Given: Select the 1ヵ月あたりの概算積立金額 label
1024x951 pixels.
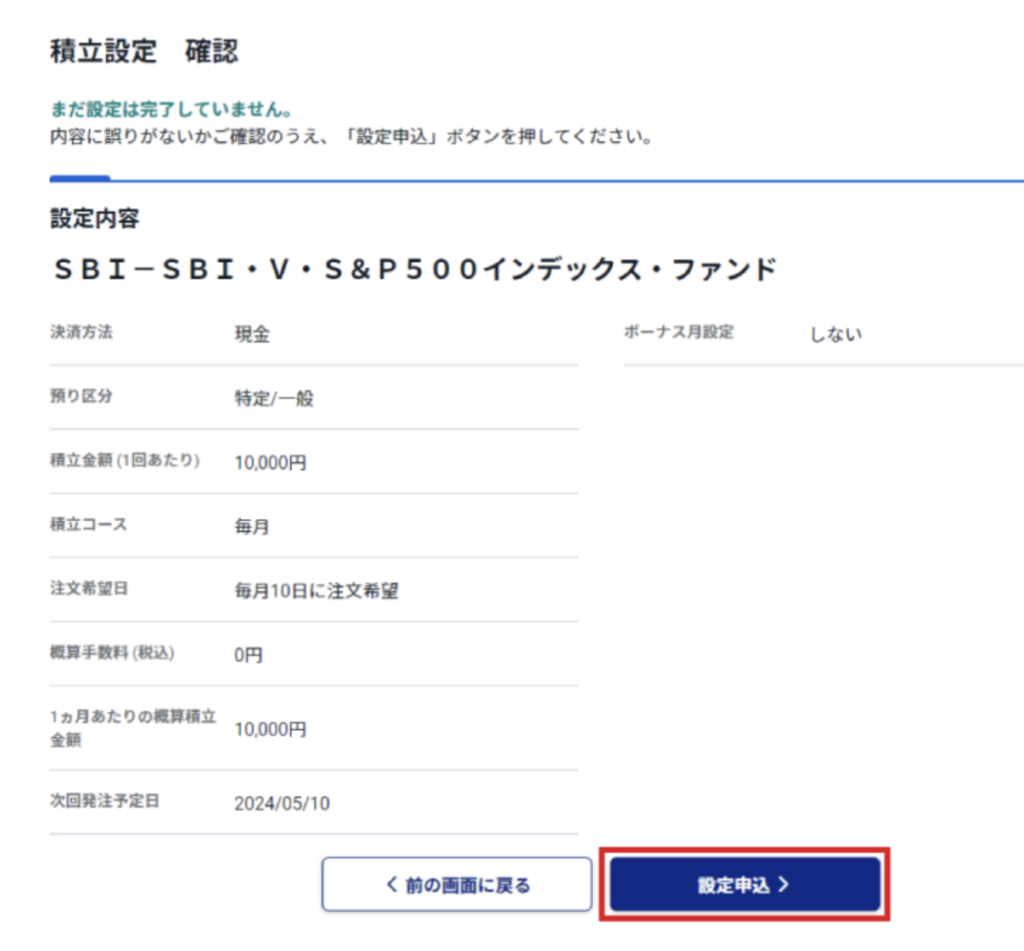Looking at the screenshot, I should (133, 728).
